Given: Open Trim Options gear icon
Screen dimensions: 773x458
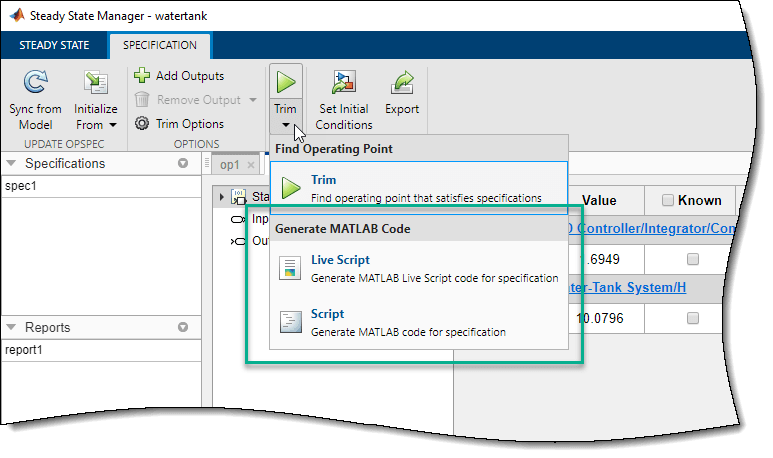Looking at the screenshot, I should [x=142, y=124].
